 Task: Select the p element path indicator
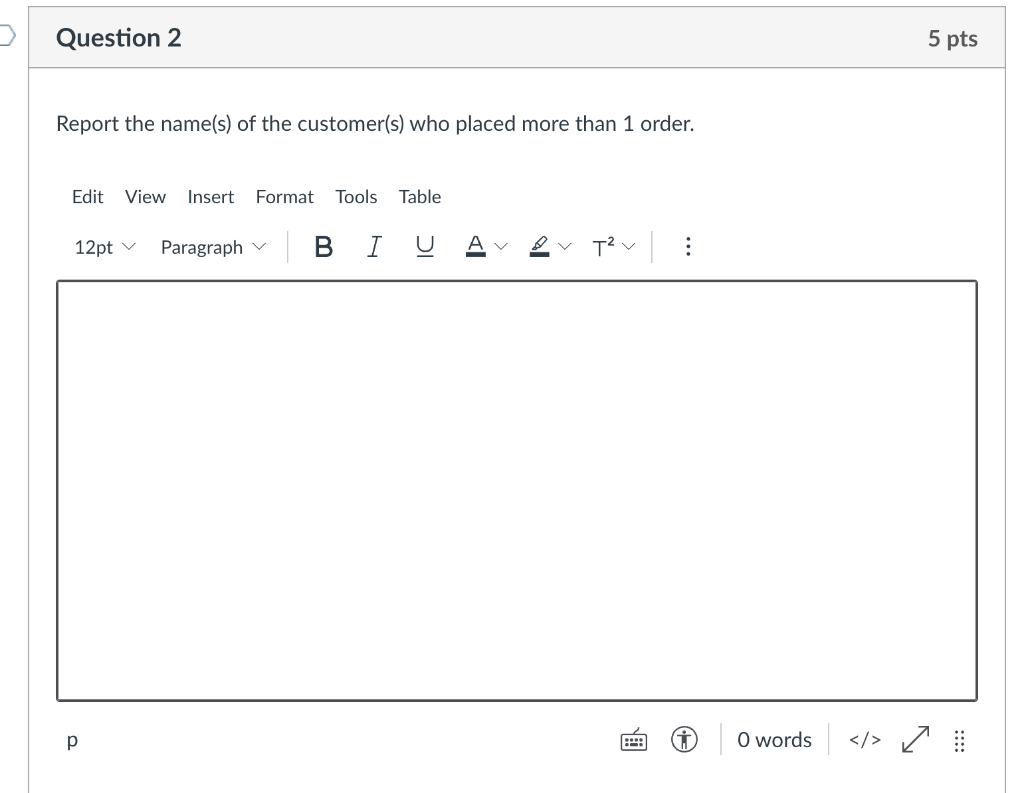pyautogui.click(x=72, y=740)
